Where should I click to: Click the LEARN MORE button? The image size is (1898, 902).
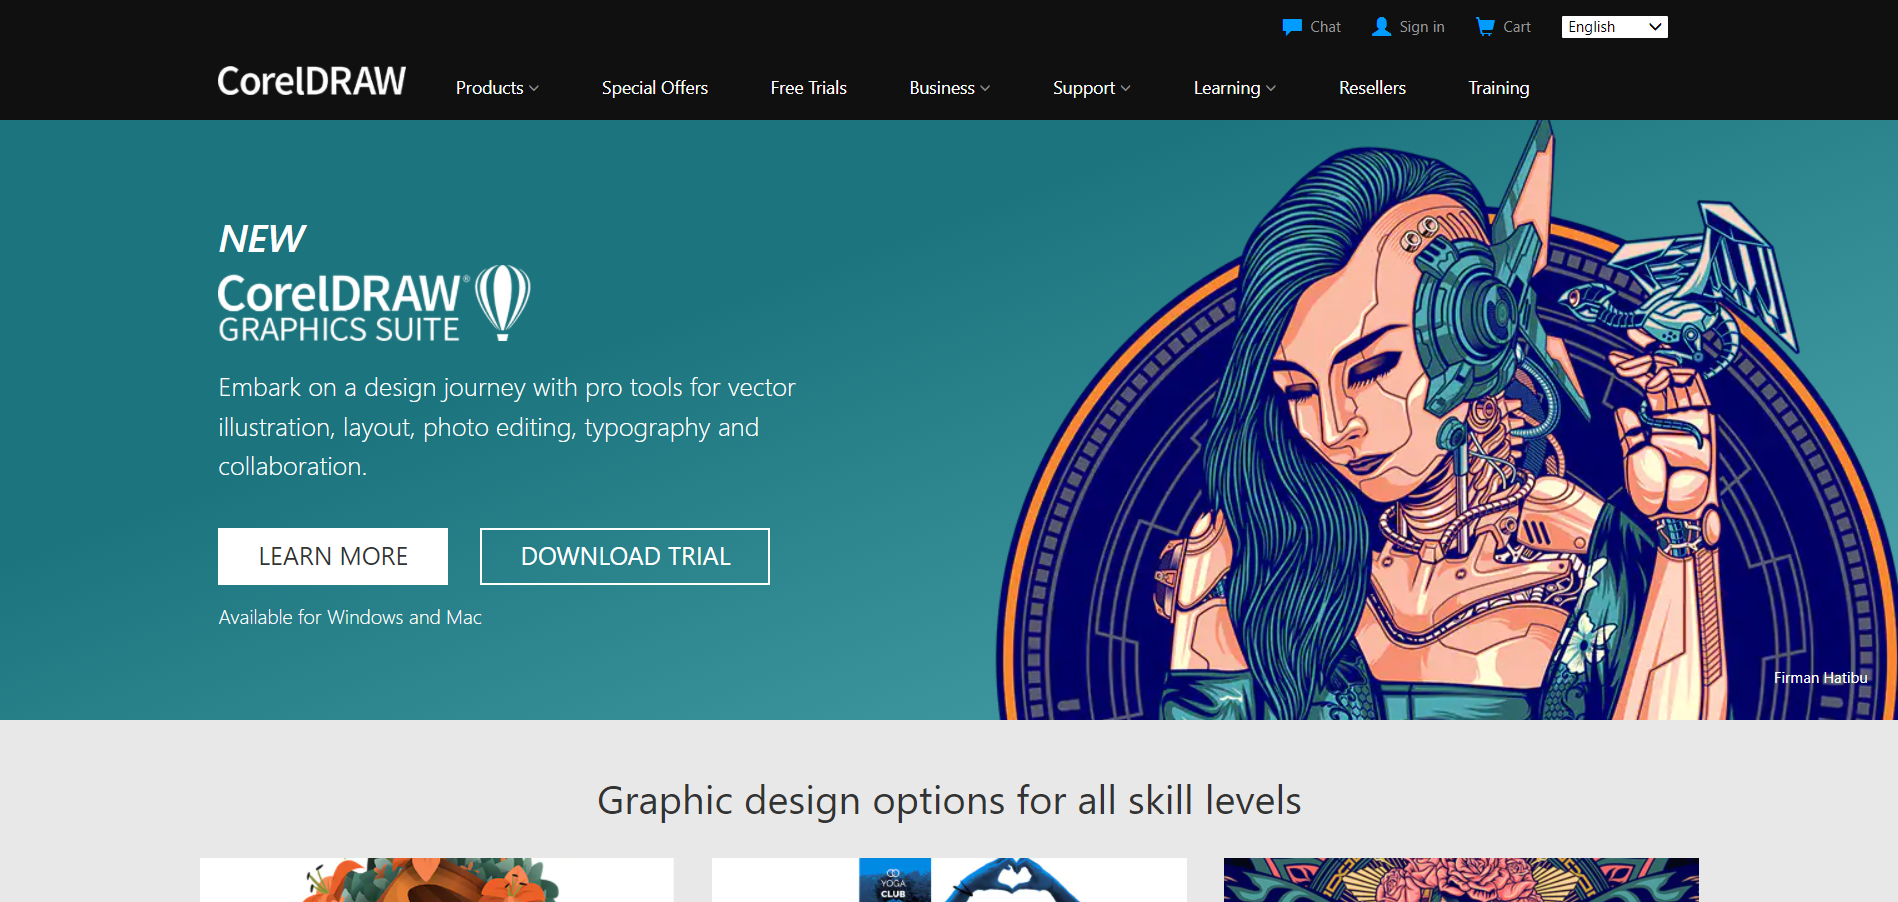tap(333, 556)
